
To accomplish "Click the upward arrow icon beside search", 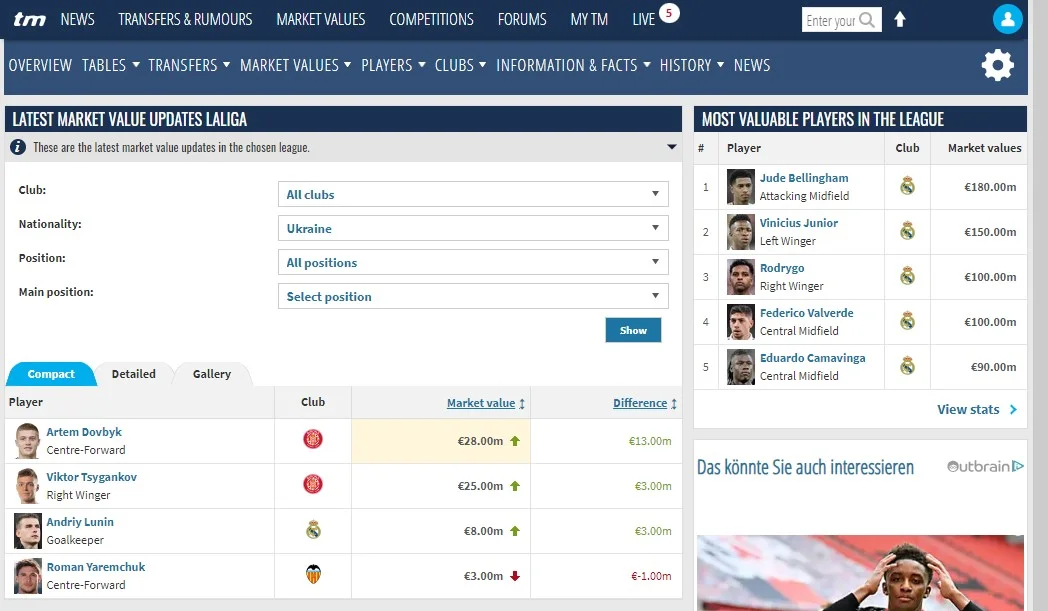I will 900,20.
